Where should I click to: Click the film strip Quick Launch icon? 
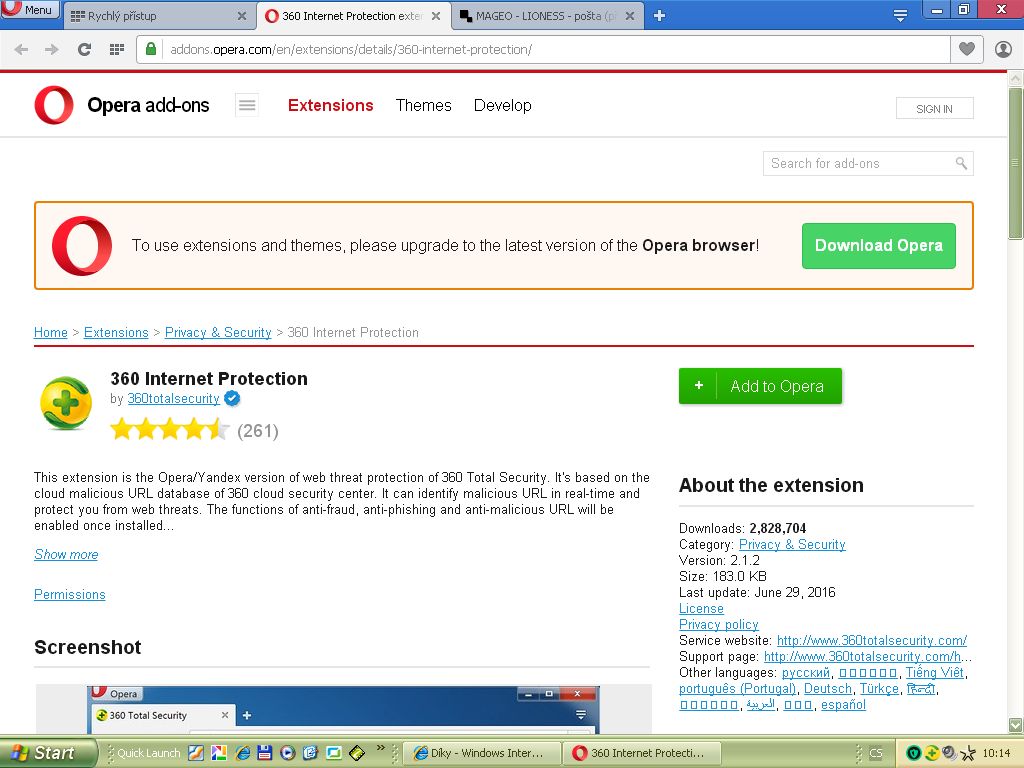pyautogui.click(x=357, y=753)
